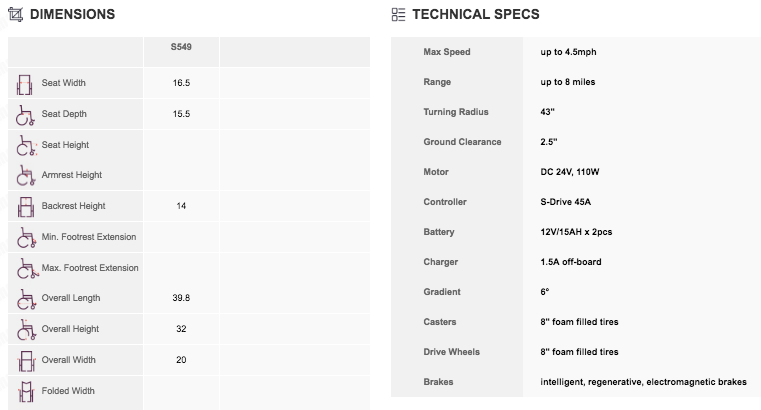
Task: Click the Seat Width value 16.5
Action: tap(181, 83)
